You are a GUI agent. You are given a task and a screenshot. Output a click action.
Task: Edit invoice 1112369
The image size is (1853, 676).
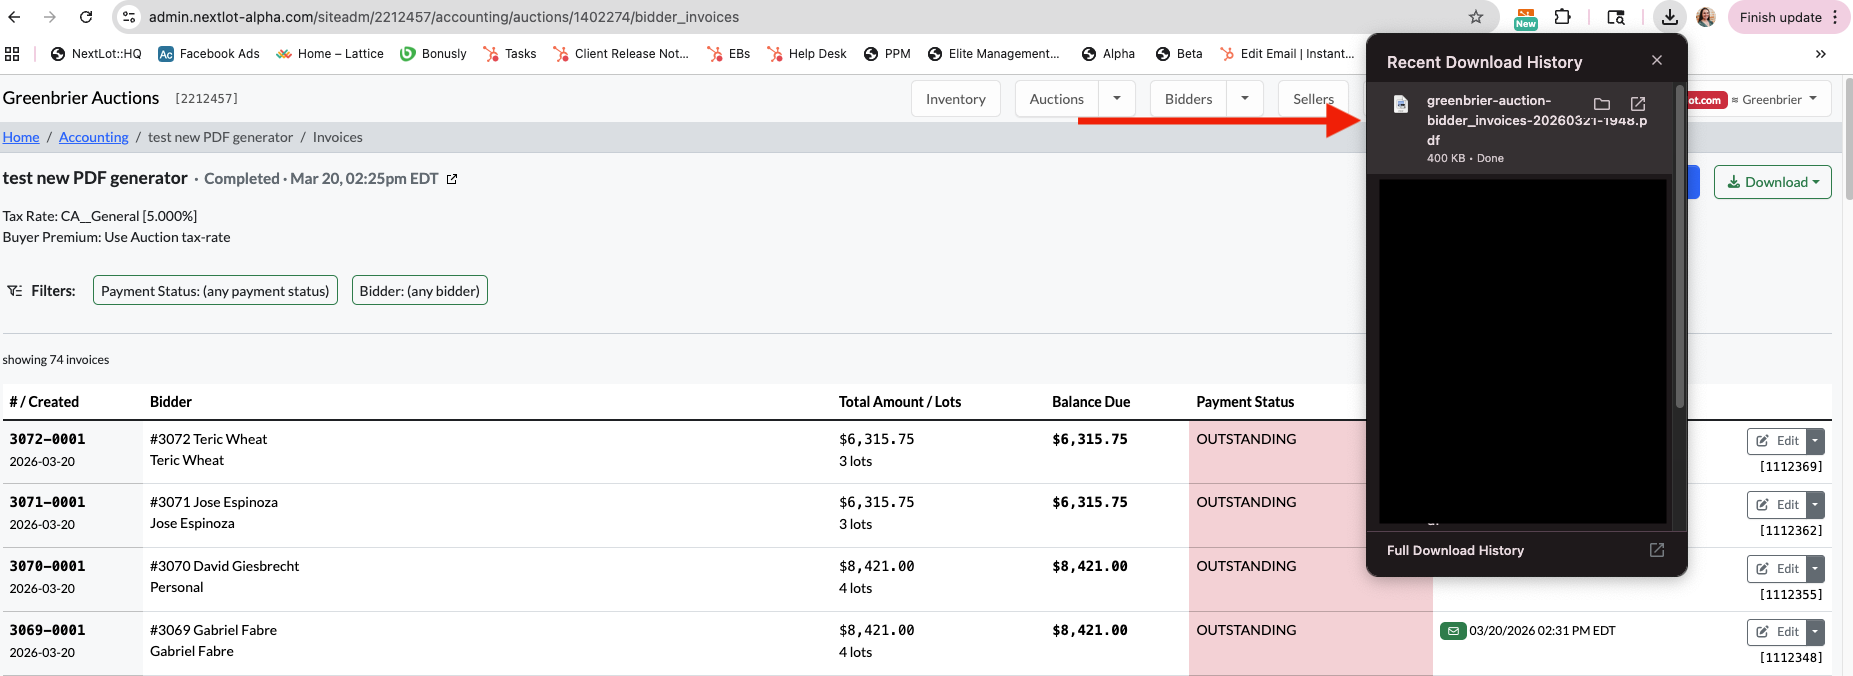[x=1778, y=441]
